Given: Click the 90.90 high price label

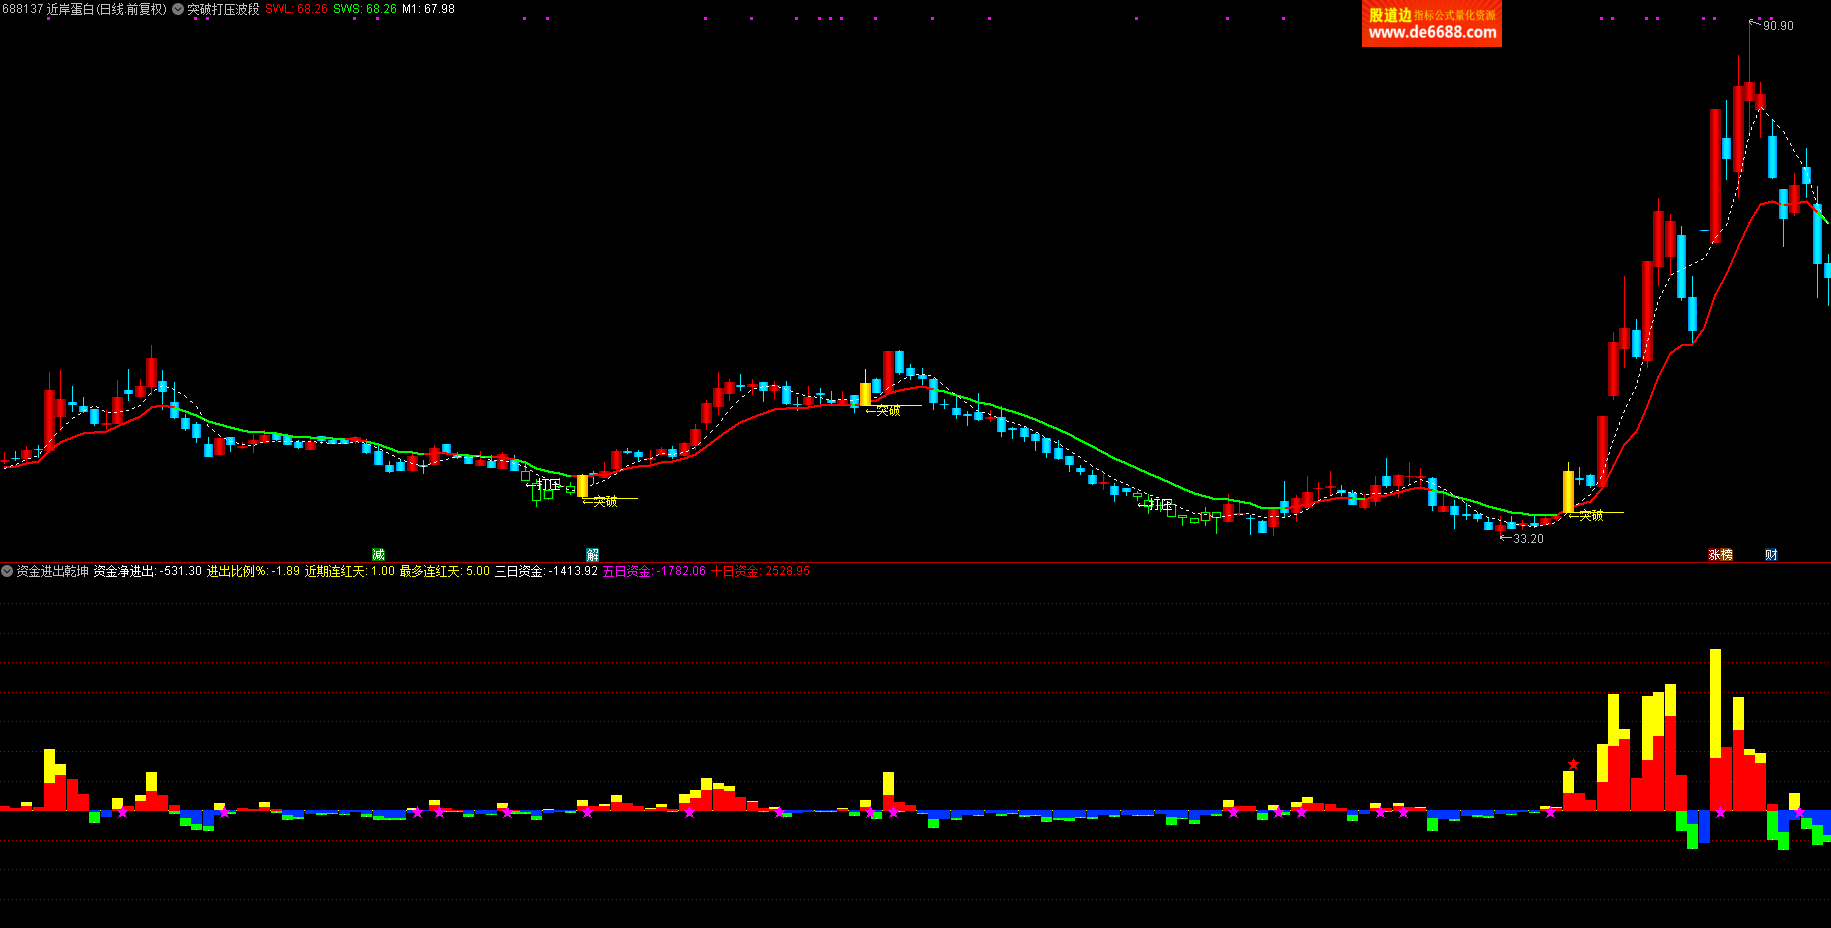Looking at the screenshot, I should click(1778, 26).
